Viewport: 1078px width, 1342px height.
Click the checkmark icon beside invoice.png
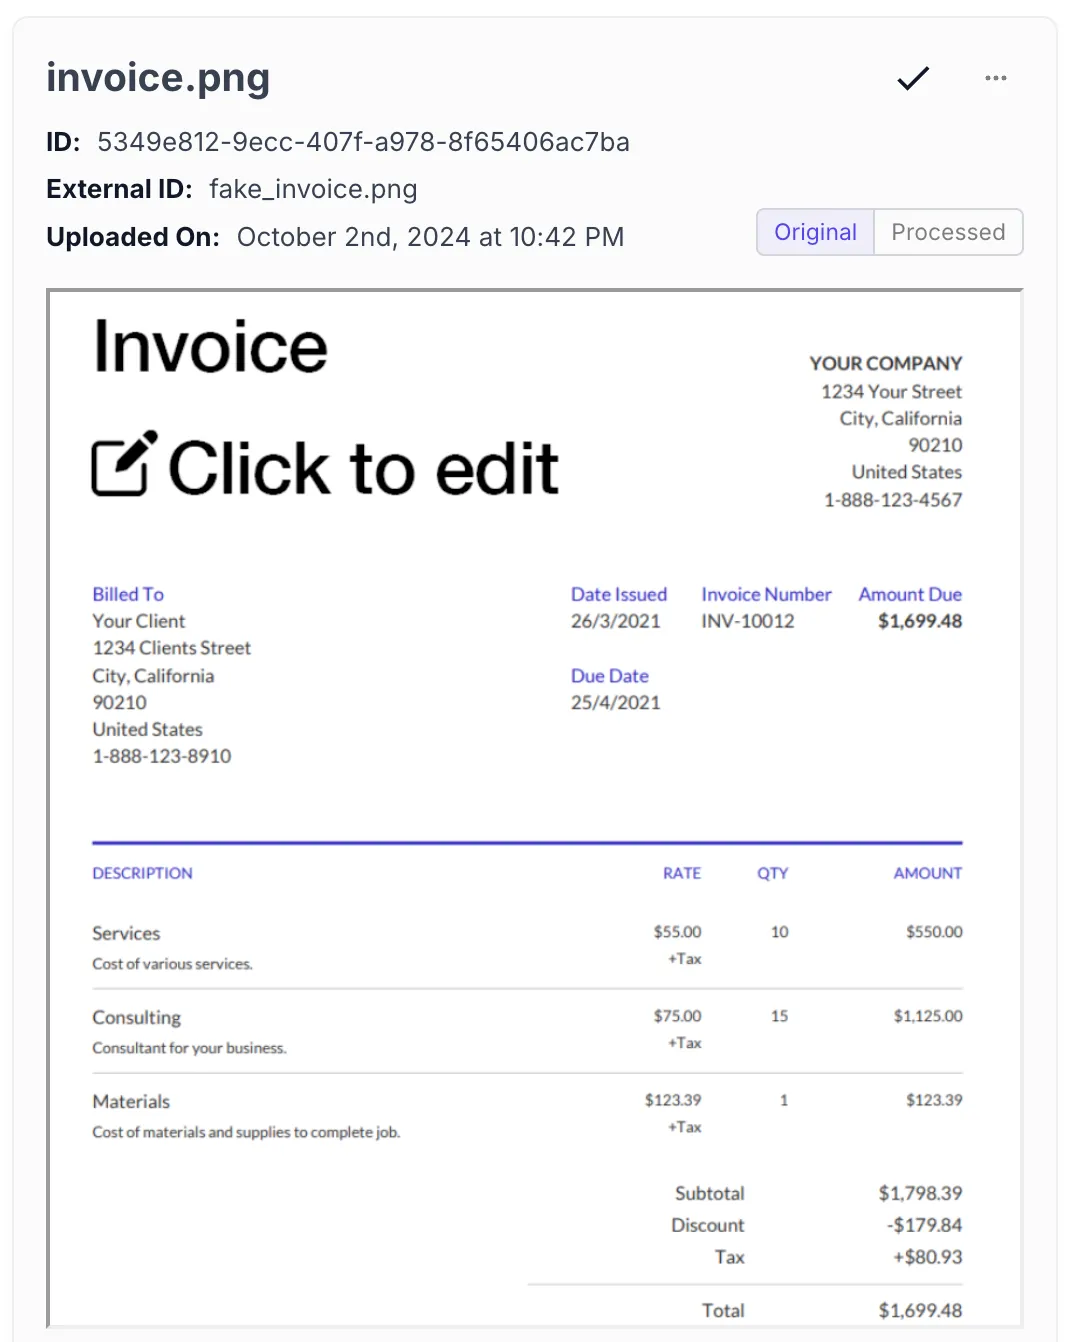coord(913,78)
